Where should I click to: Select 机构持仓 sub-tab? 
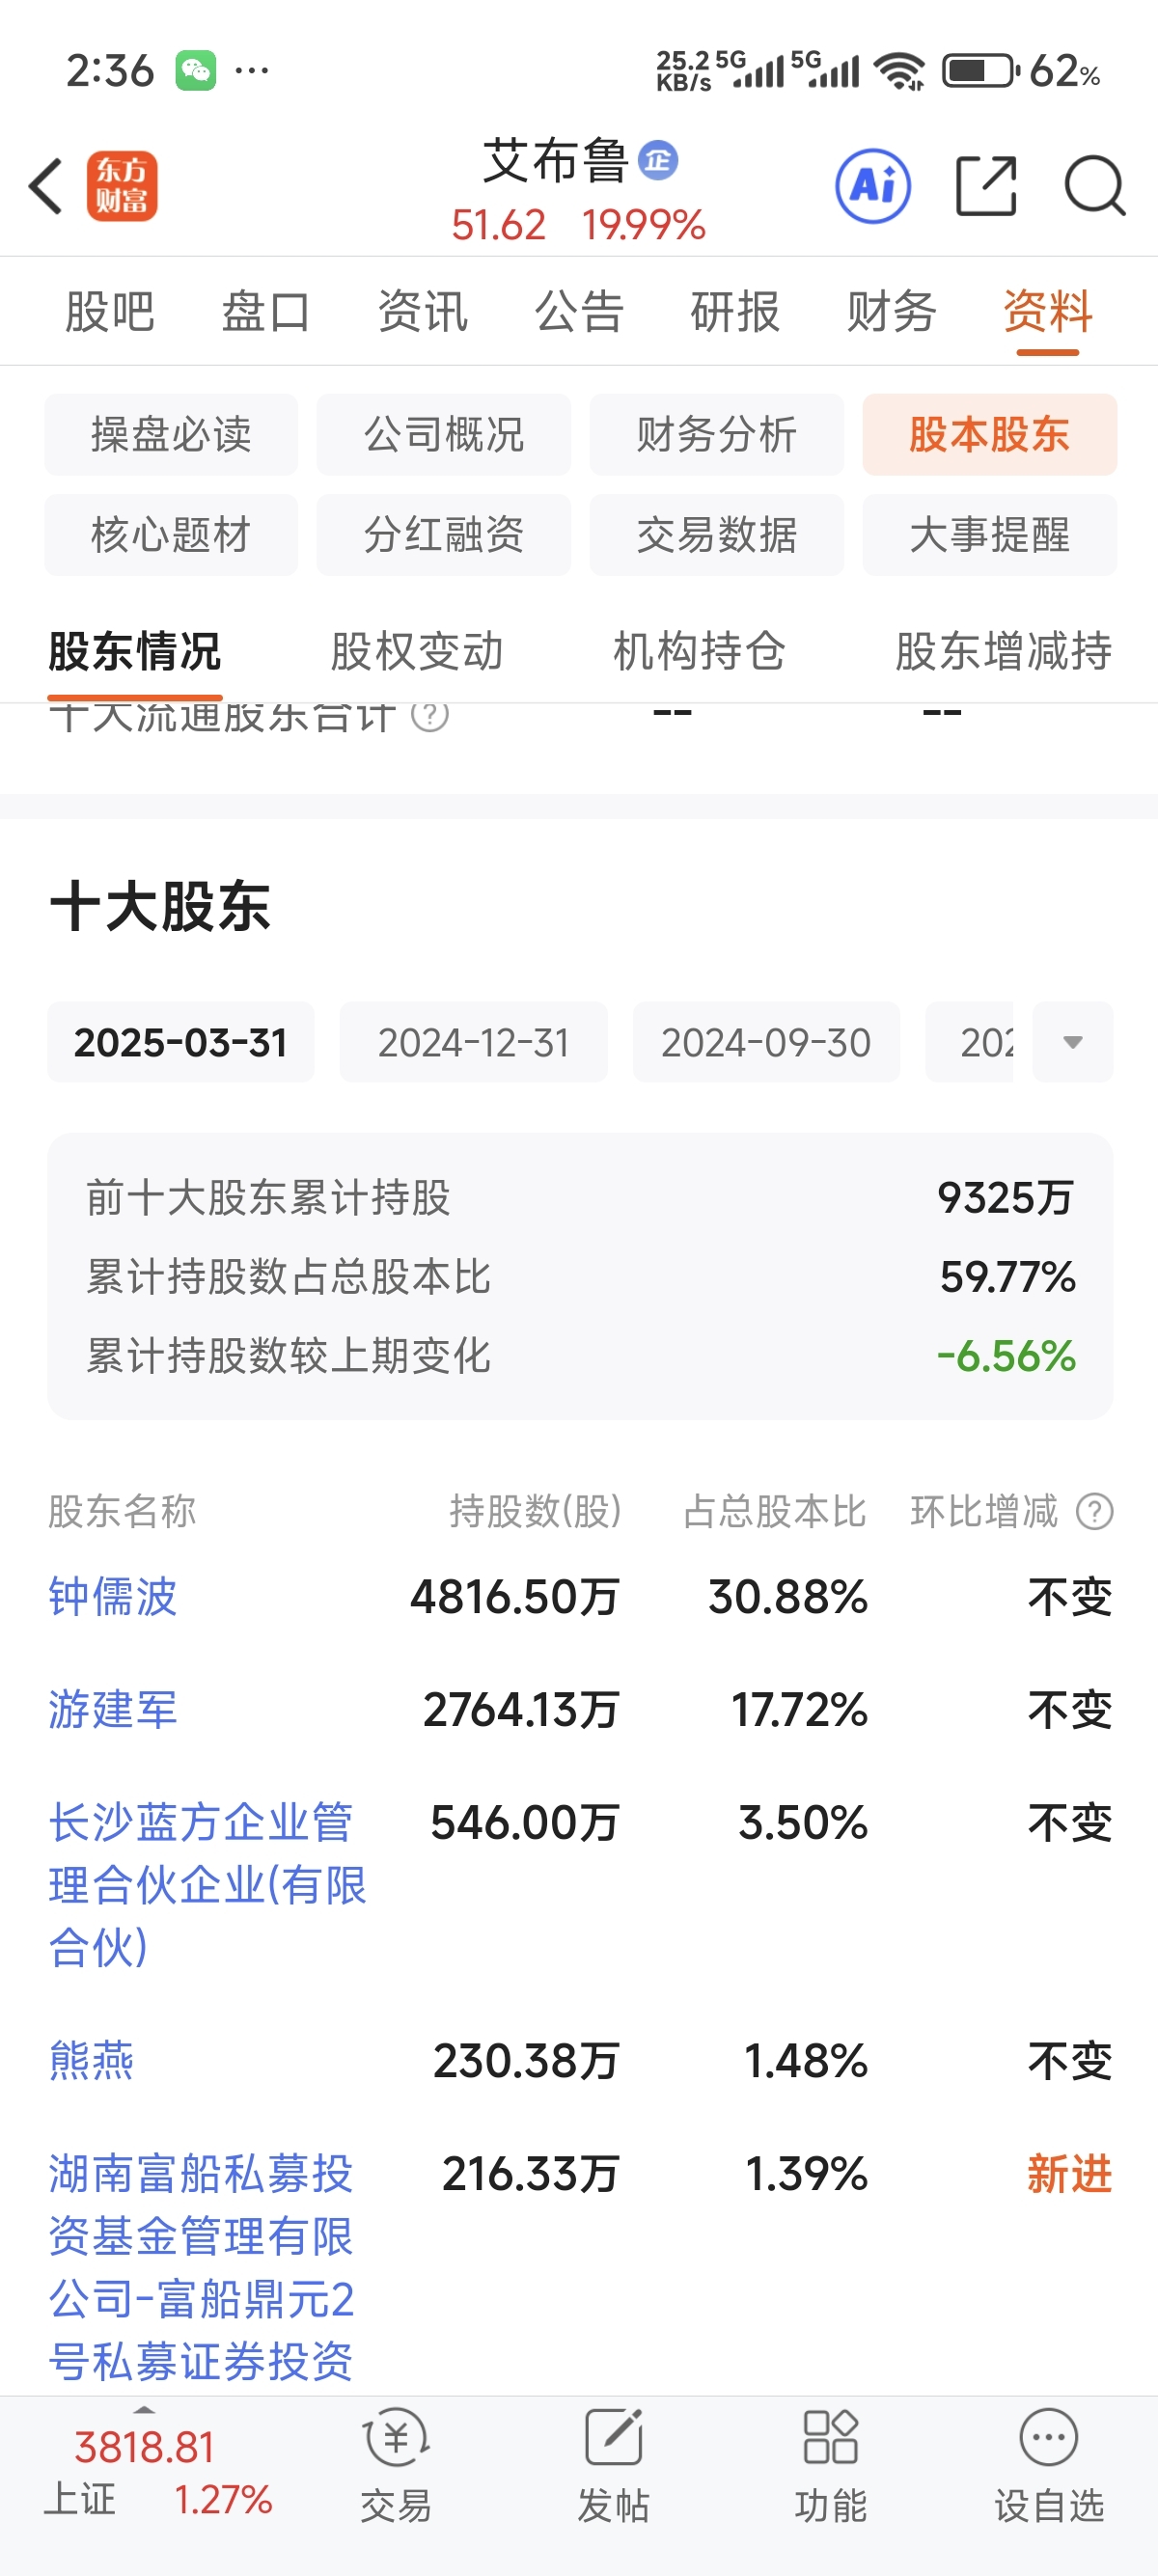click(699, 652)
